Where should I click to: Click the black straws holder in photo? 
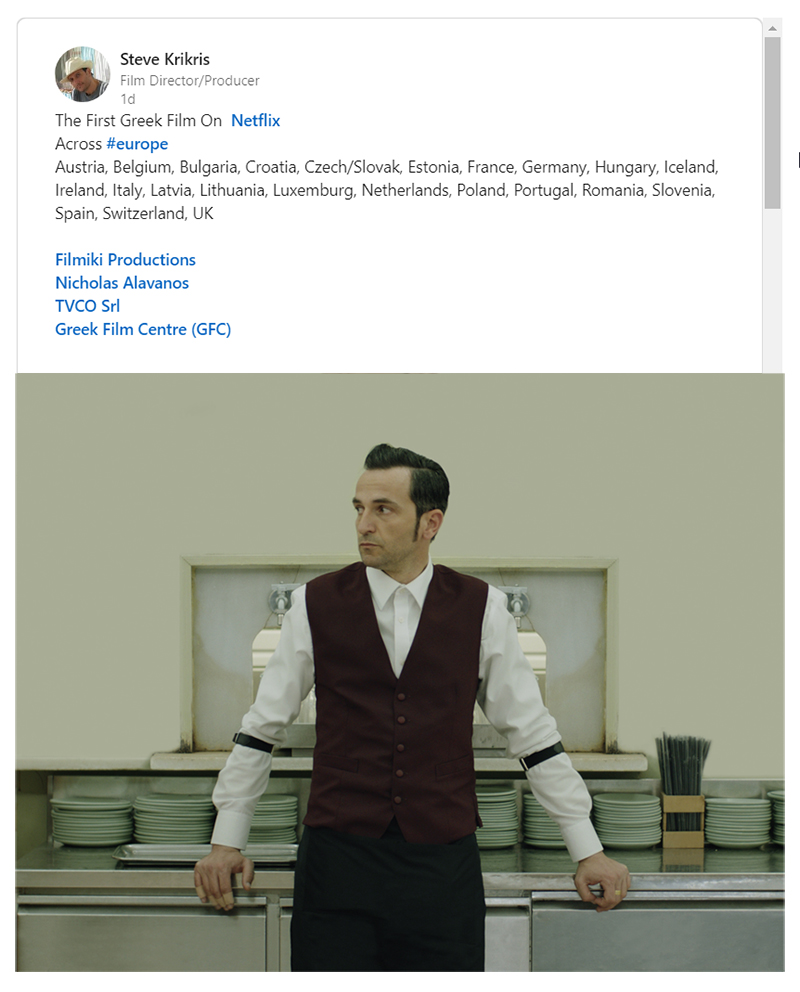coord(683,790)
